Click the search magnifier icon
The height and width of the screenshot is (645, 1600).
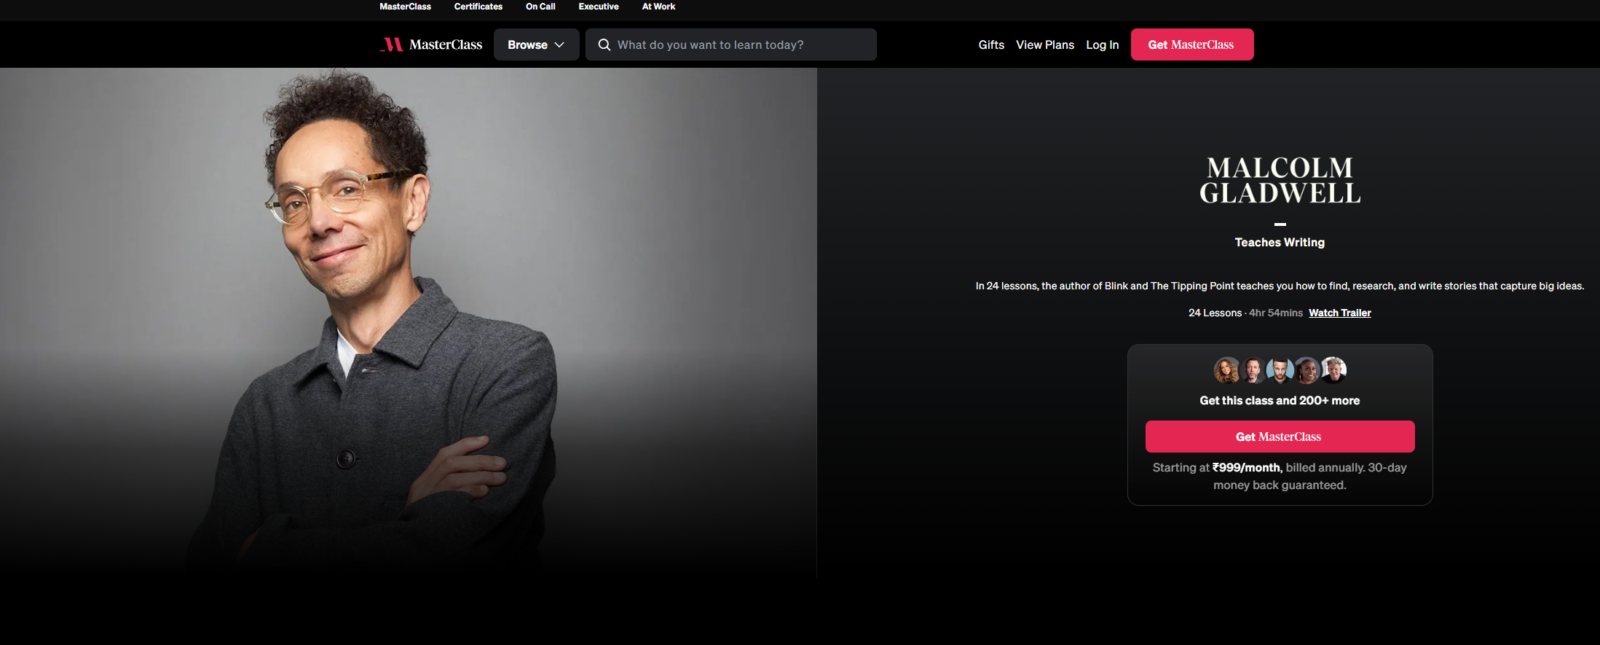tap(604, 45)
